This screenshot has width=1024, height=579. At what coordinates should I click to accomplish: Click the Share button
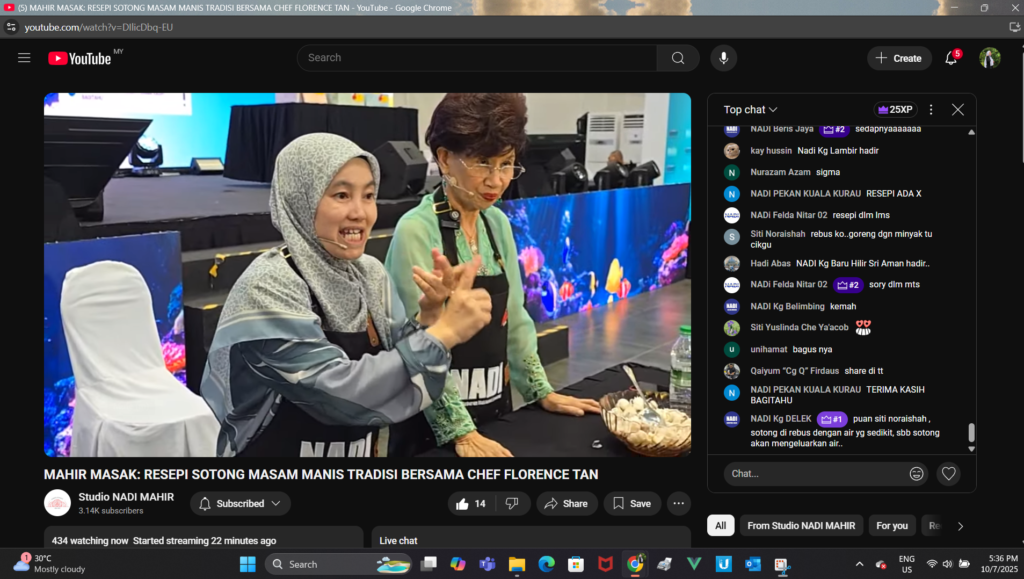567,504
